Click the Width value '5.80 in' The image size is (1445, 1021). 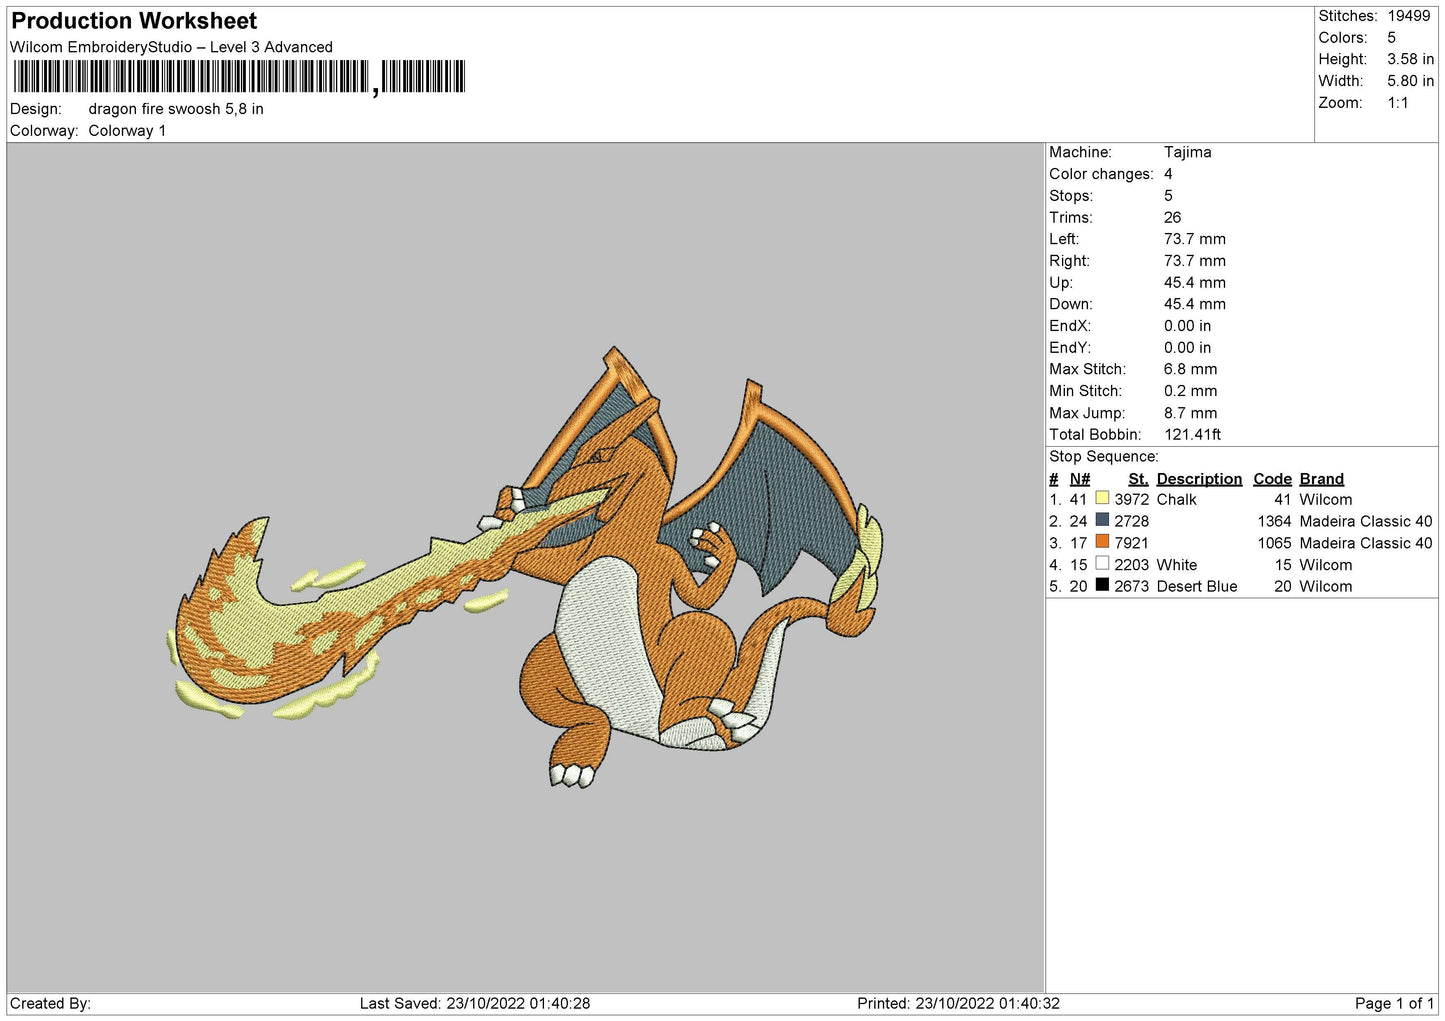(x=1410, y=81)
